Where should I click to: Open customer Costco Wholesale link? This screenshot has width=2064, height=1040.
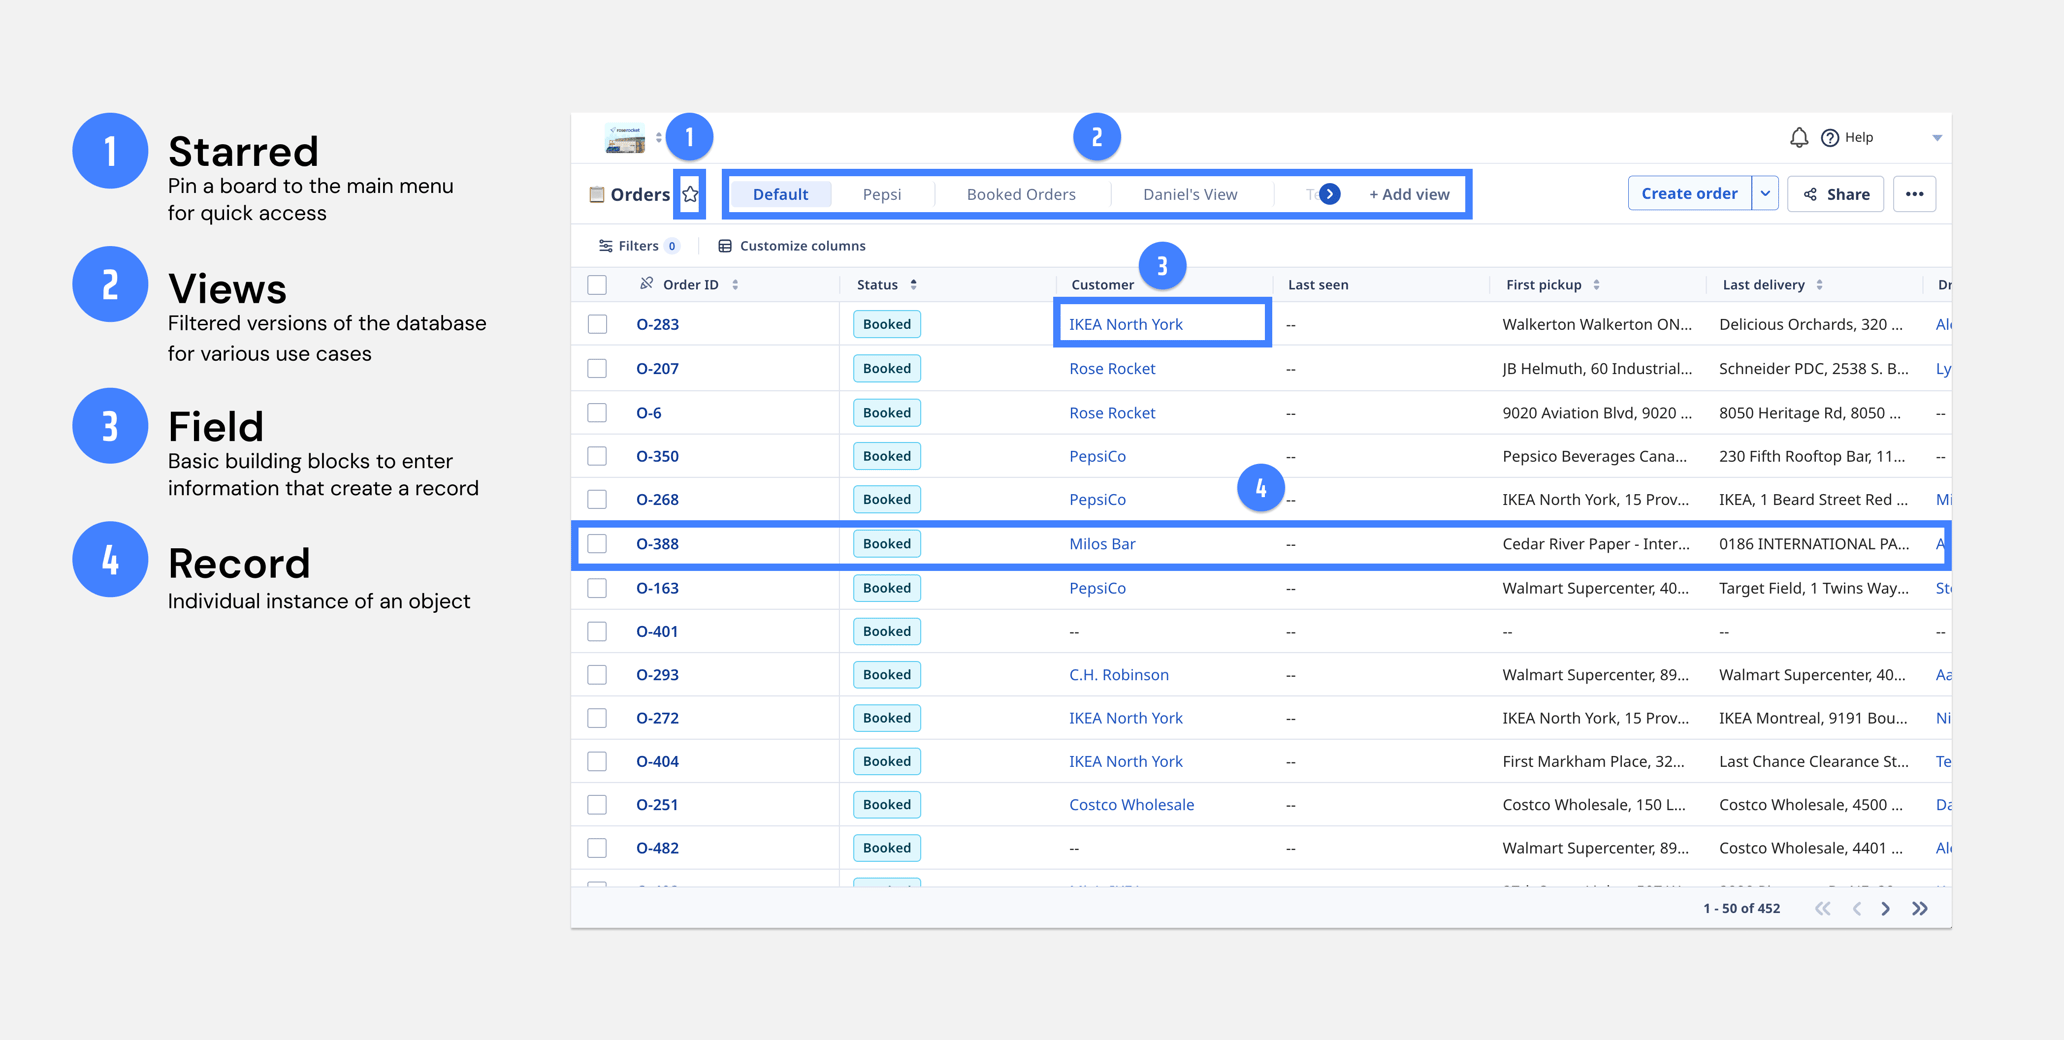pyautogui.click(x=1131, y=805)
